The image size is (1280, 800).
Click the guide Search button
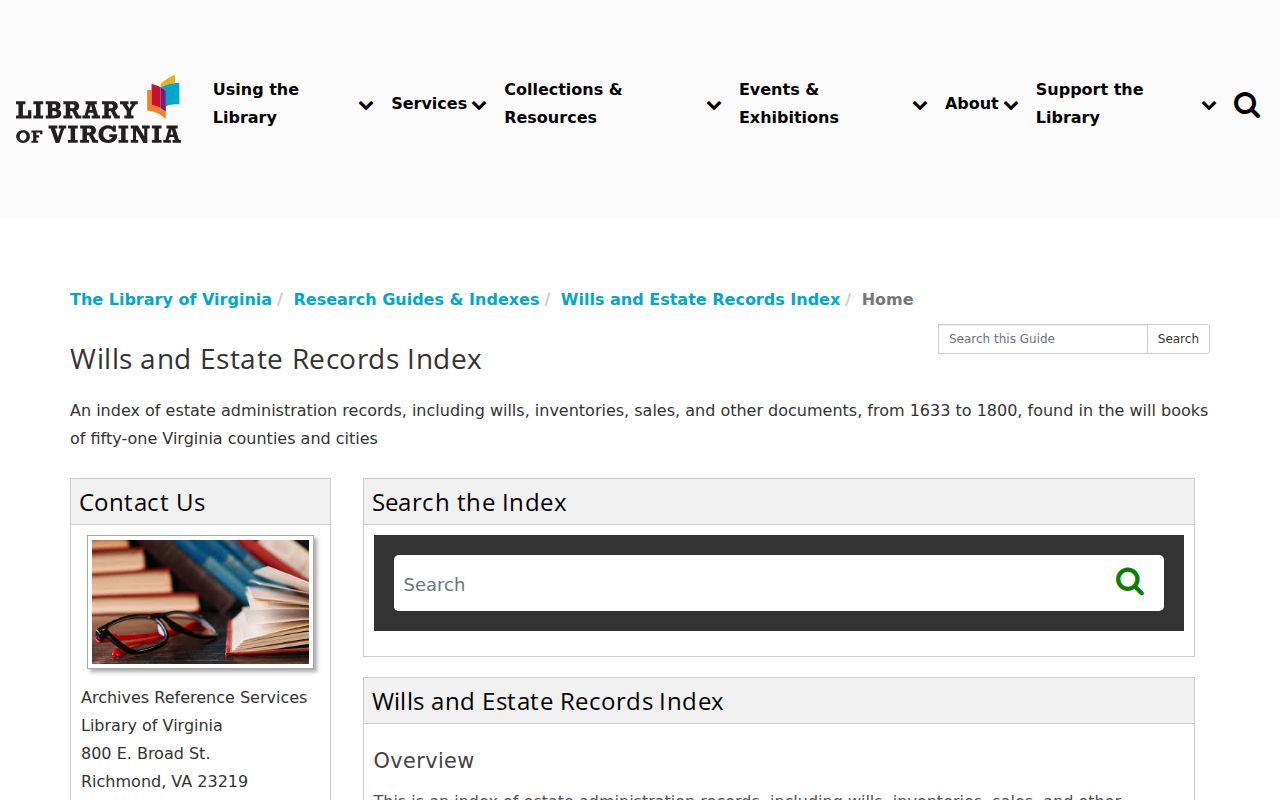click(x=1178, y=339)
